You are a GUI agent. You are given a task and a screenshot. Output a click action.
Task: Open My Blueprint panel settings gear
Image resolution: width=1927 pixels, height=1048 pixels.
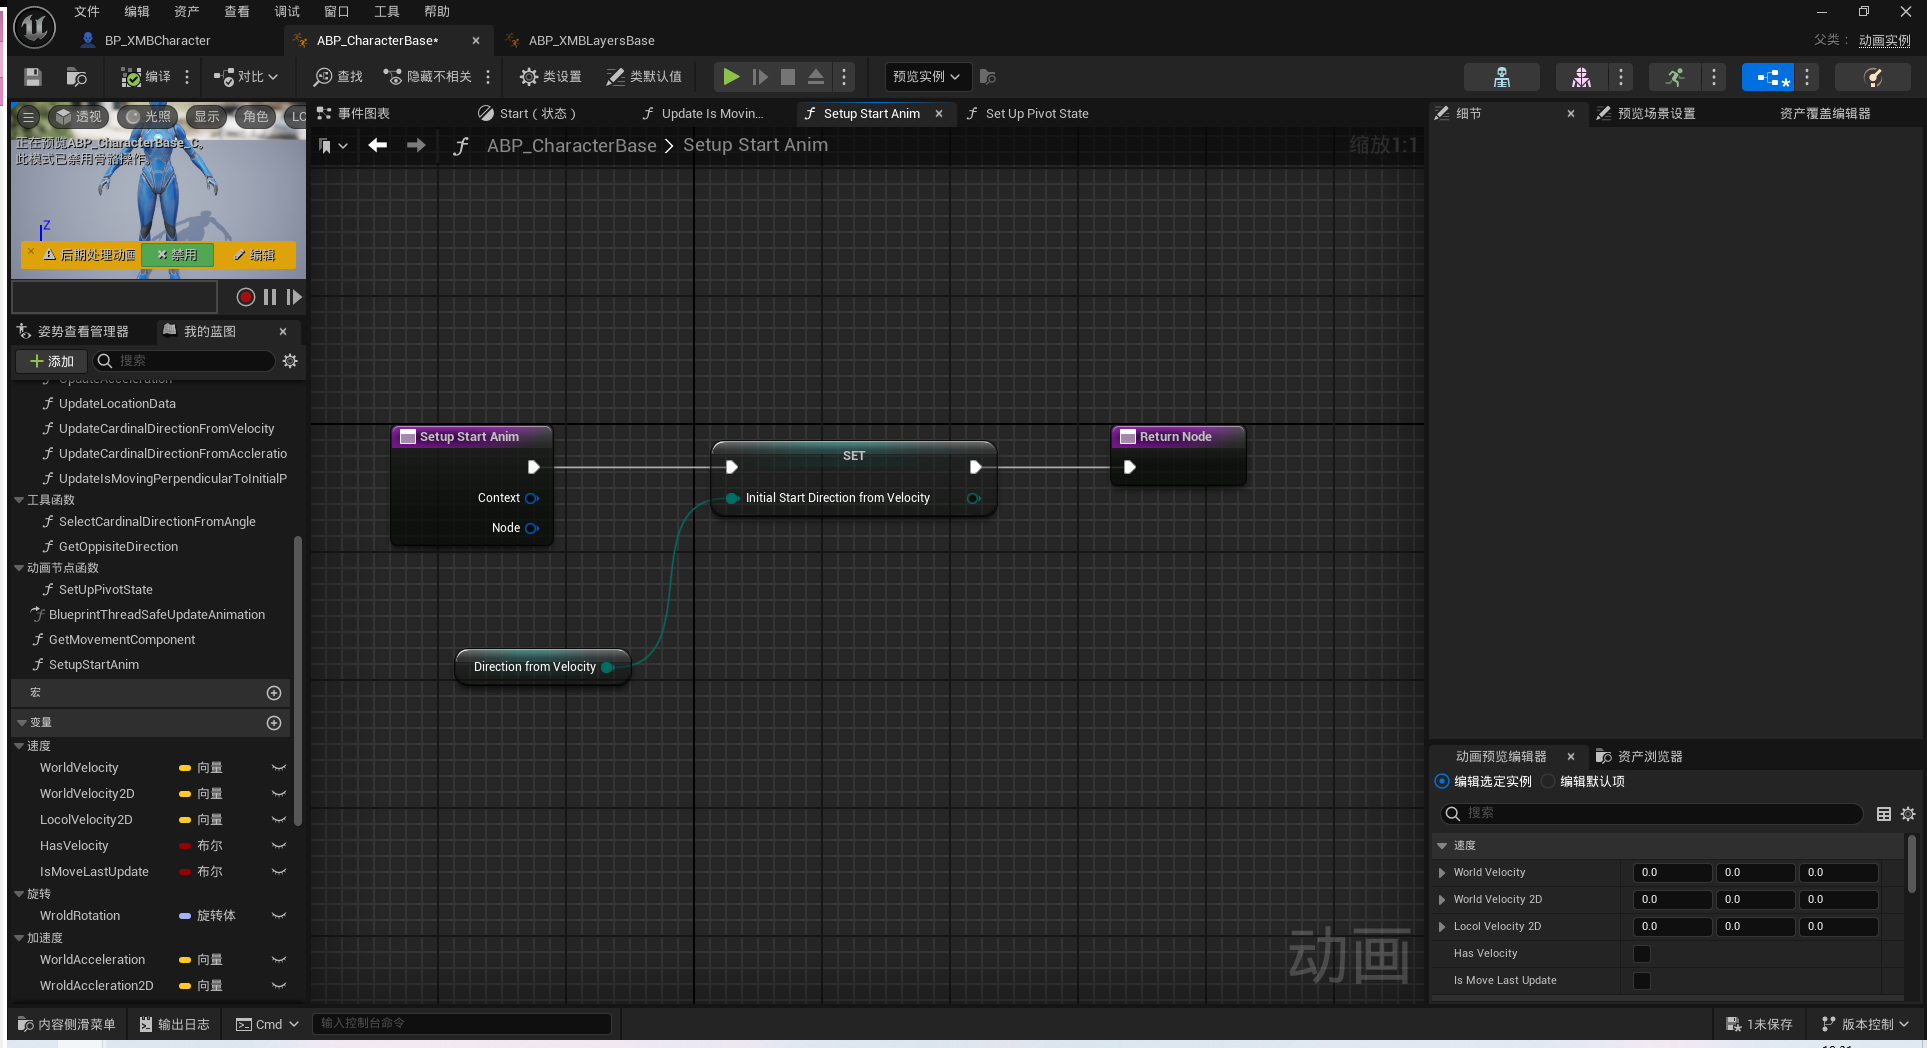tap(290, 361)
